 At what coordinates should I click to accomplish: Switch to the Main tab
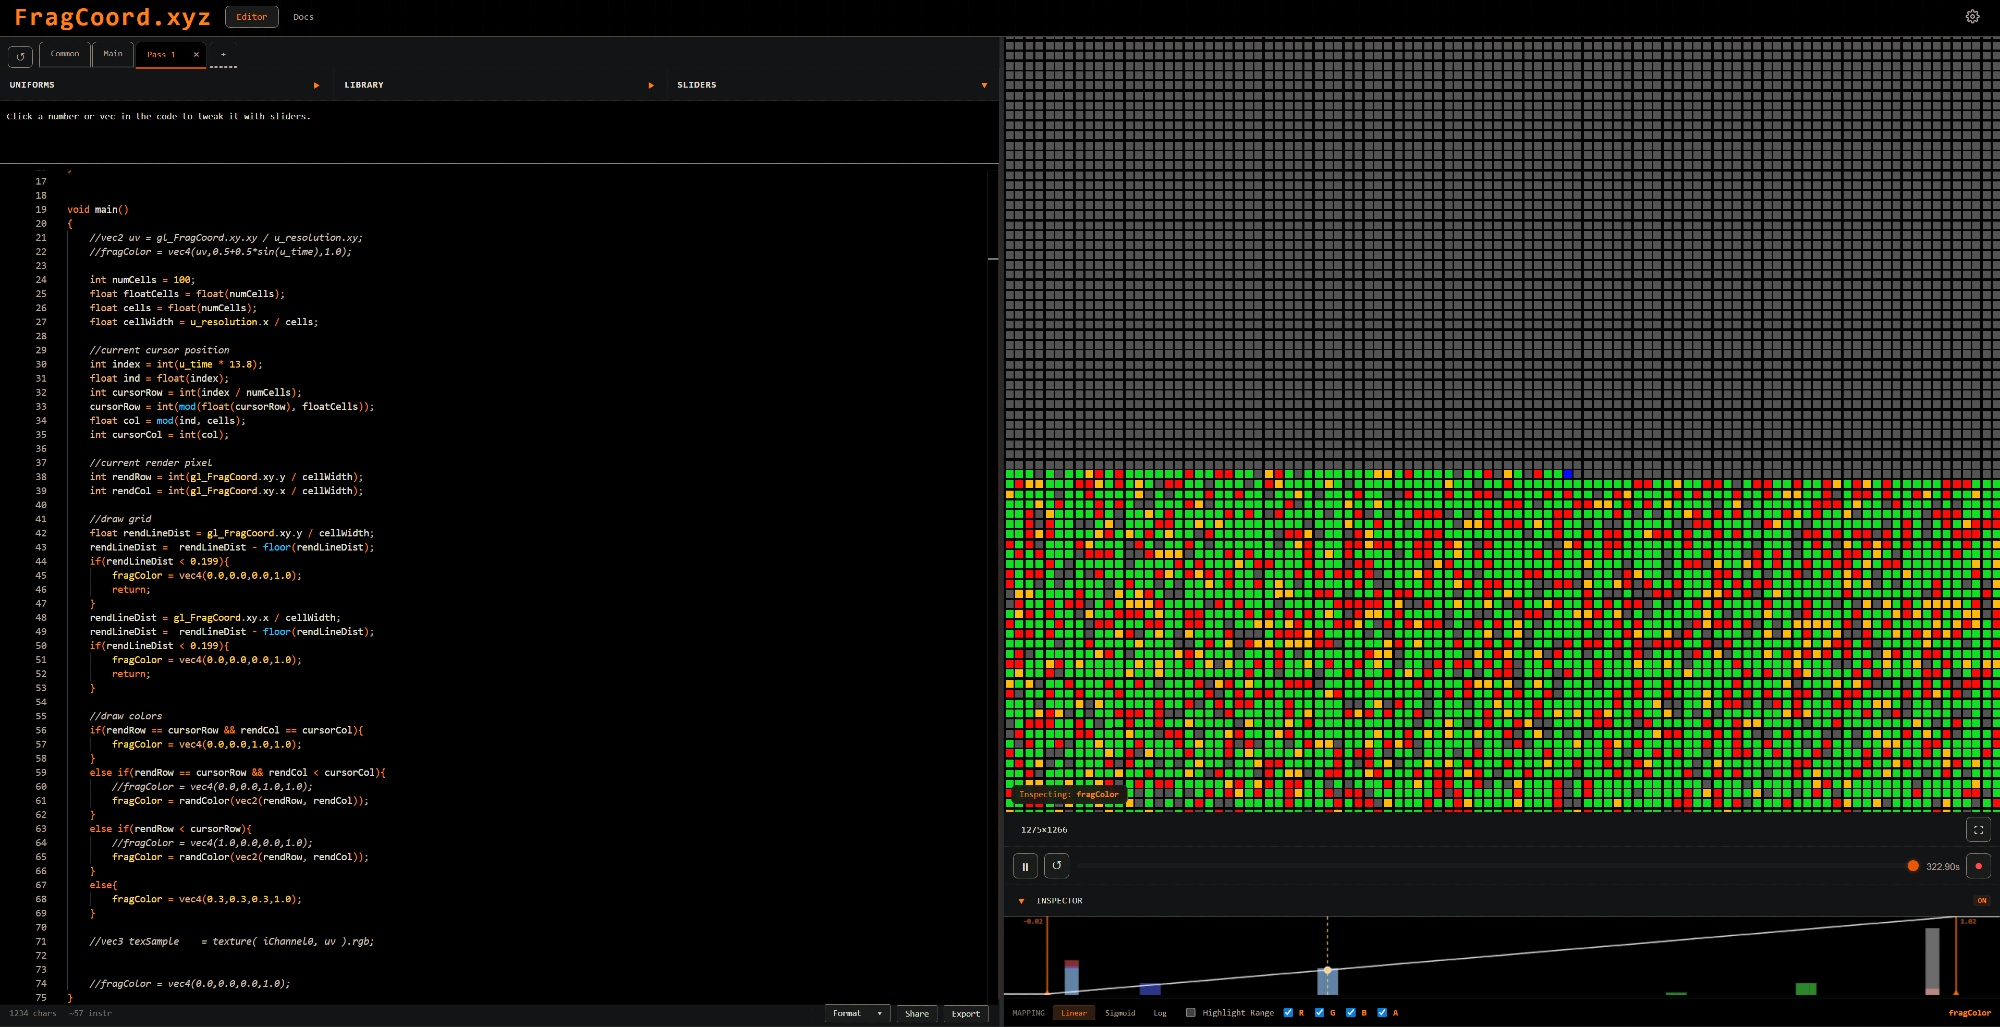(x=113, y=54)
